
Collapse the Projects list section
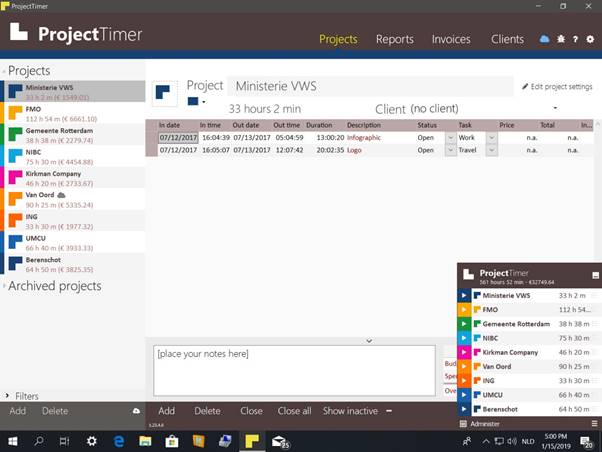coord(4,71)
